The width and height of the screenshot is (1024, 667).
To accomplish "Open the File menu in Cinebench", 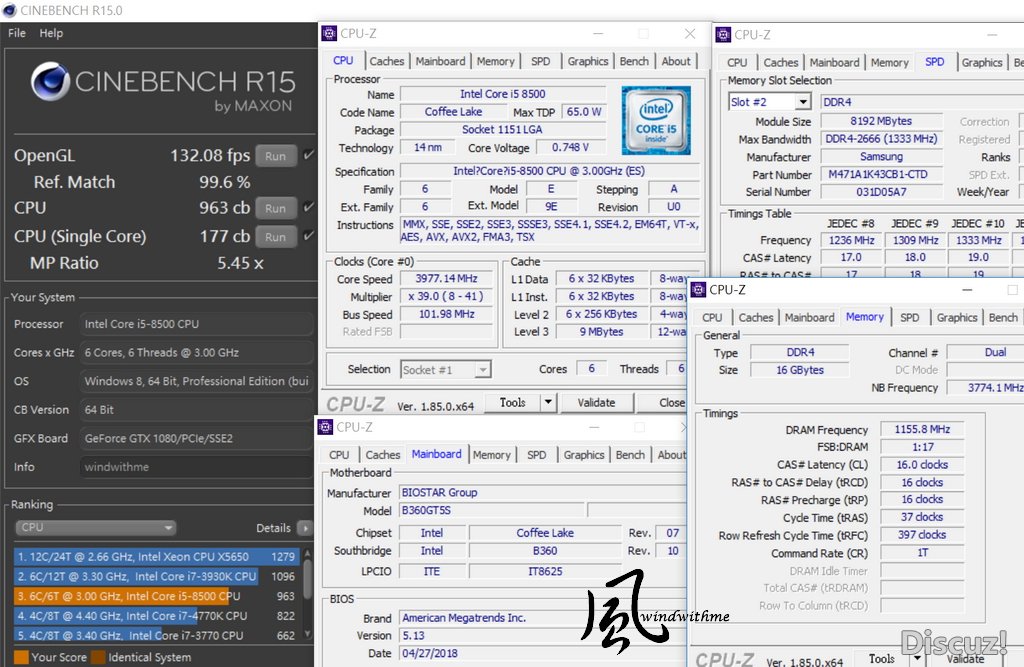I will pos(17,33).
